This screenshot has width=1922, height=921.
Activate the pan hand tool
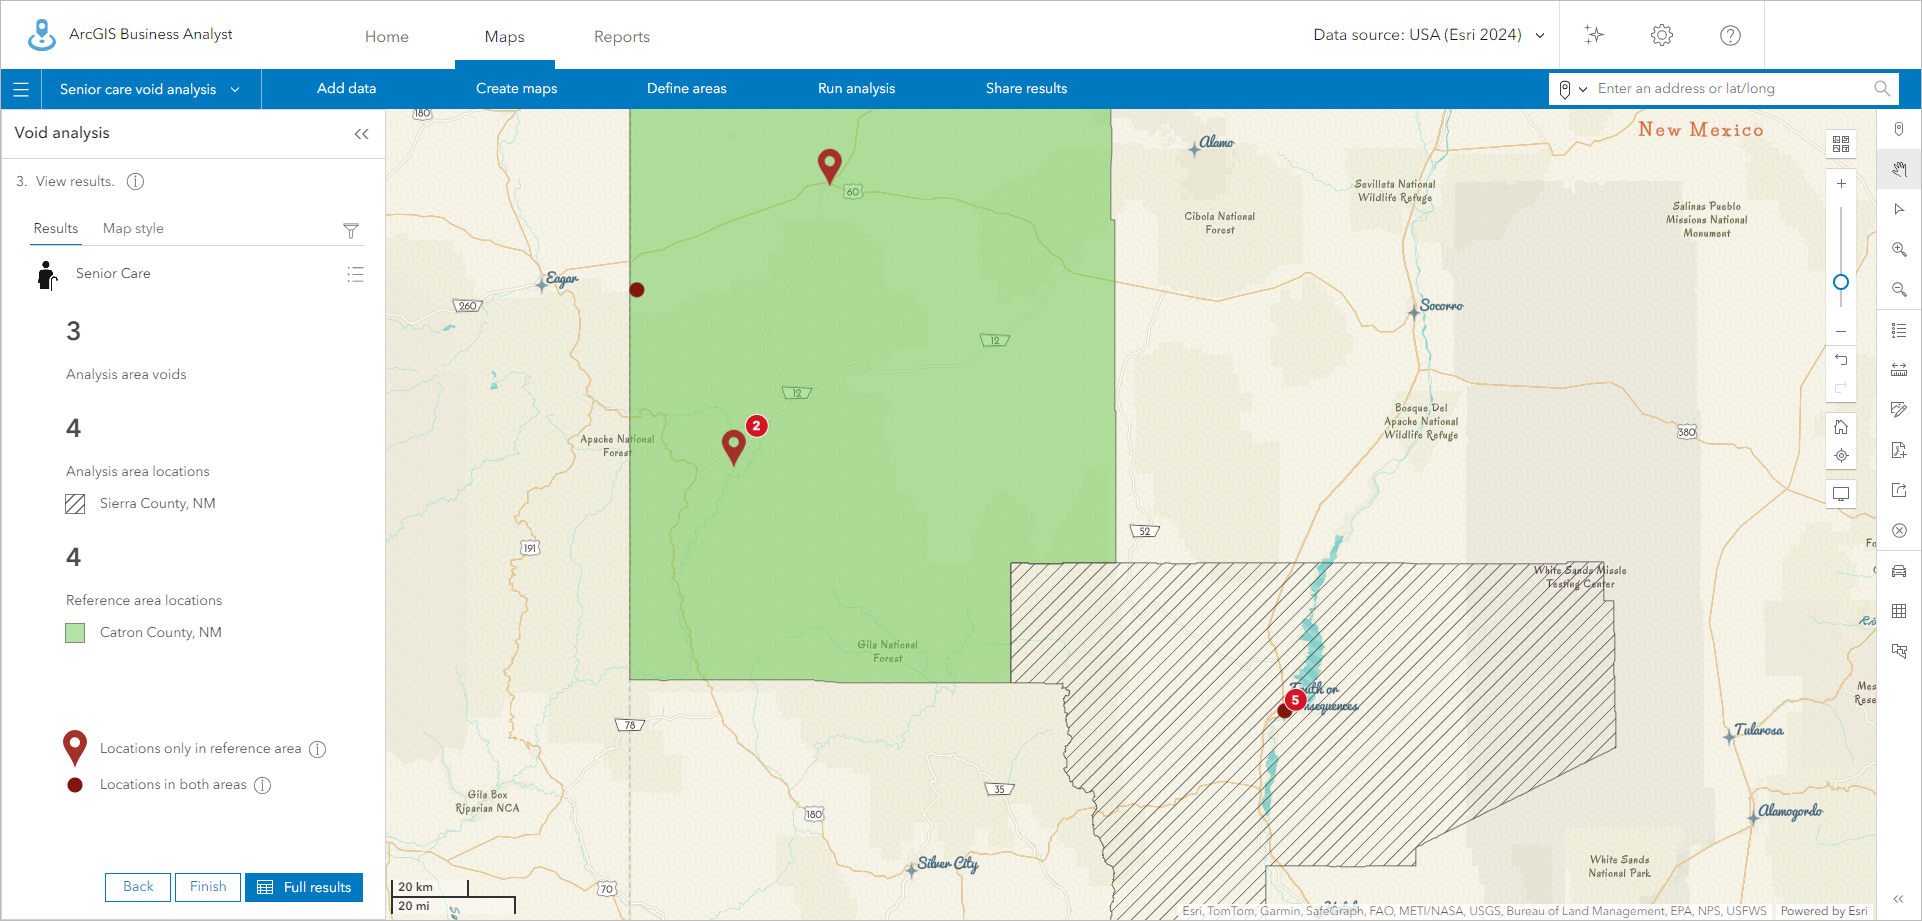[x=1899, y=169]
